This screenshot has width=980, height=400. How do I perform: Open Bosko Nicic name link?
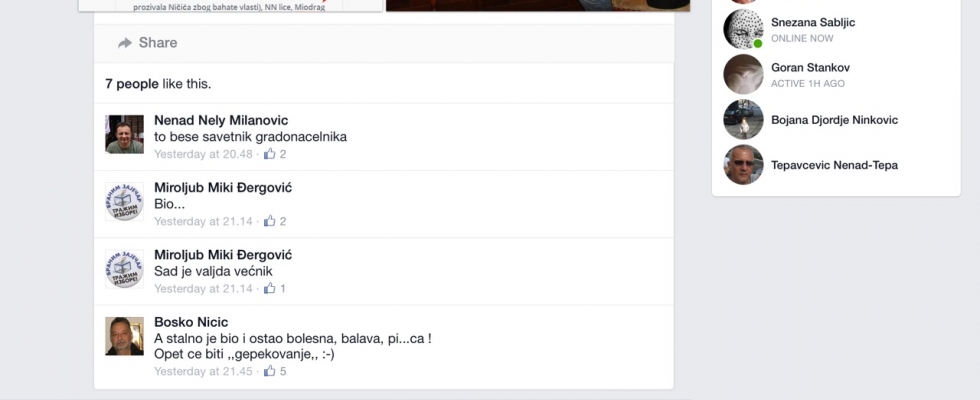click(191, 322)
